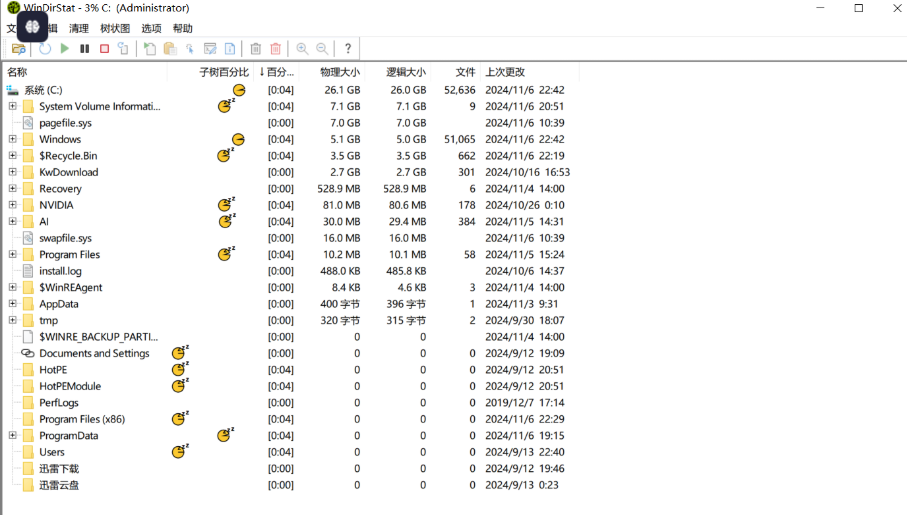Expand the Program Files folder node
Screen dimensions: 907x515
coord(13,254)
